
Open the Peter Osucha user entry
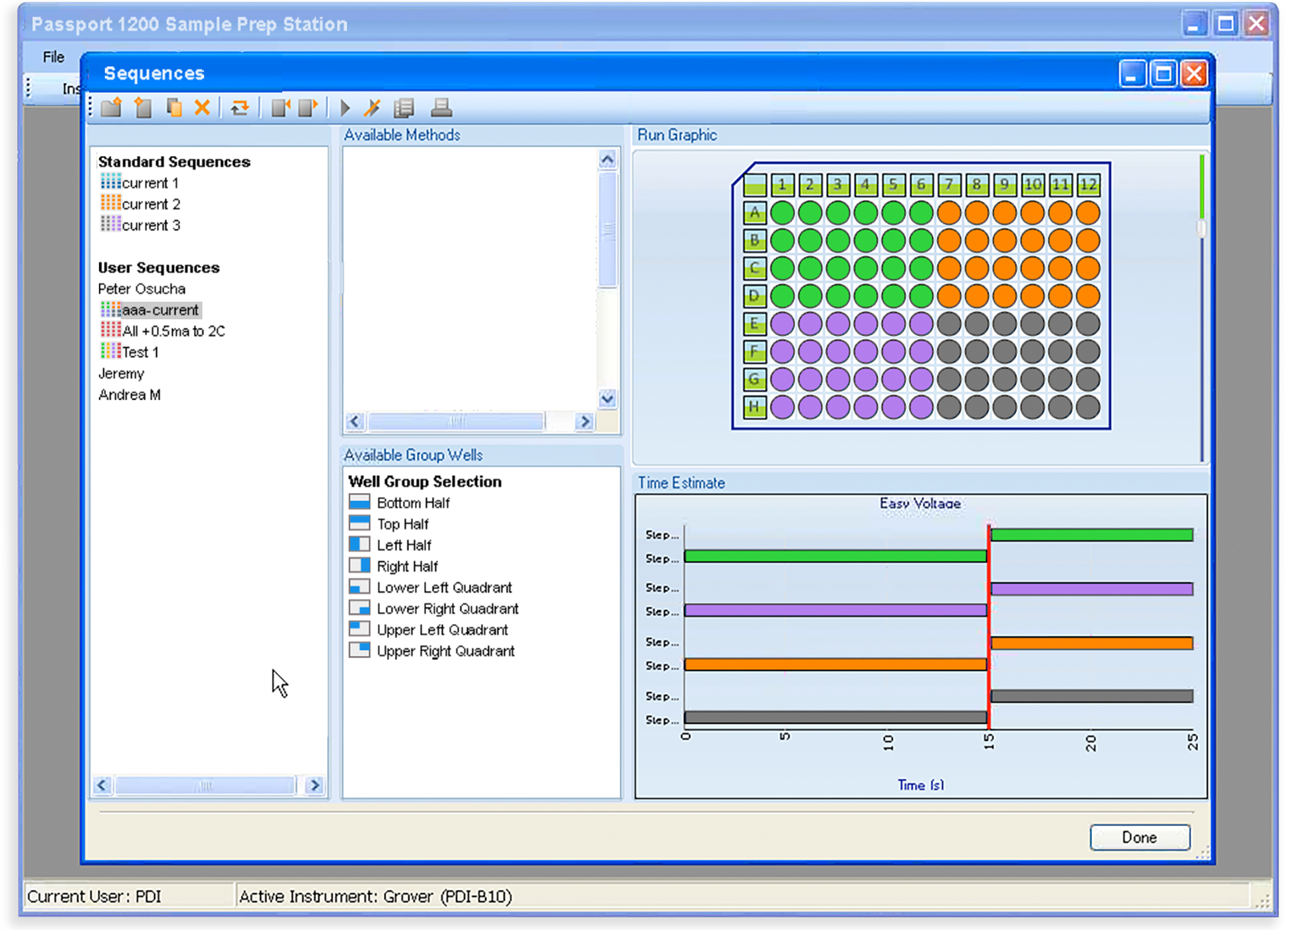click(x=142, y=289)
